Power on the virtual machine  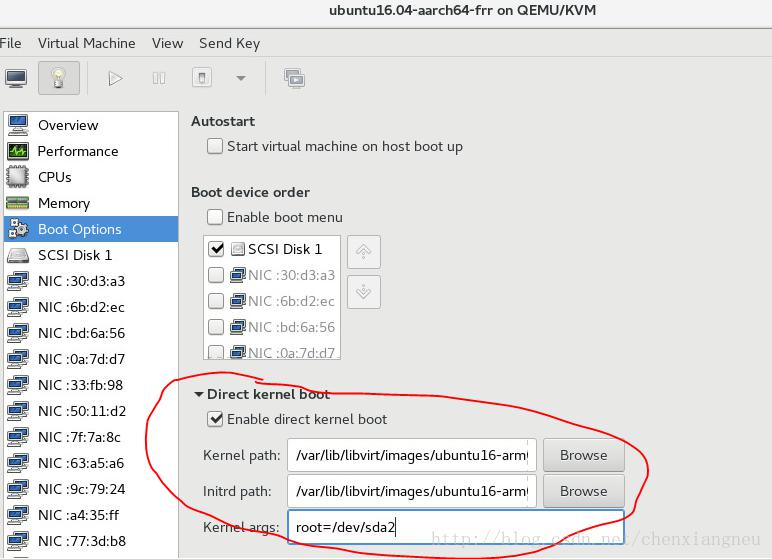point(115,78)
